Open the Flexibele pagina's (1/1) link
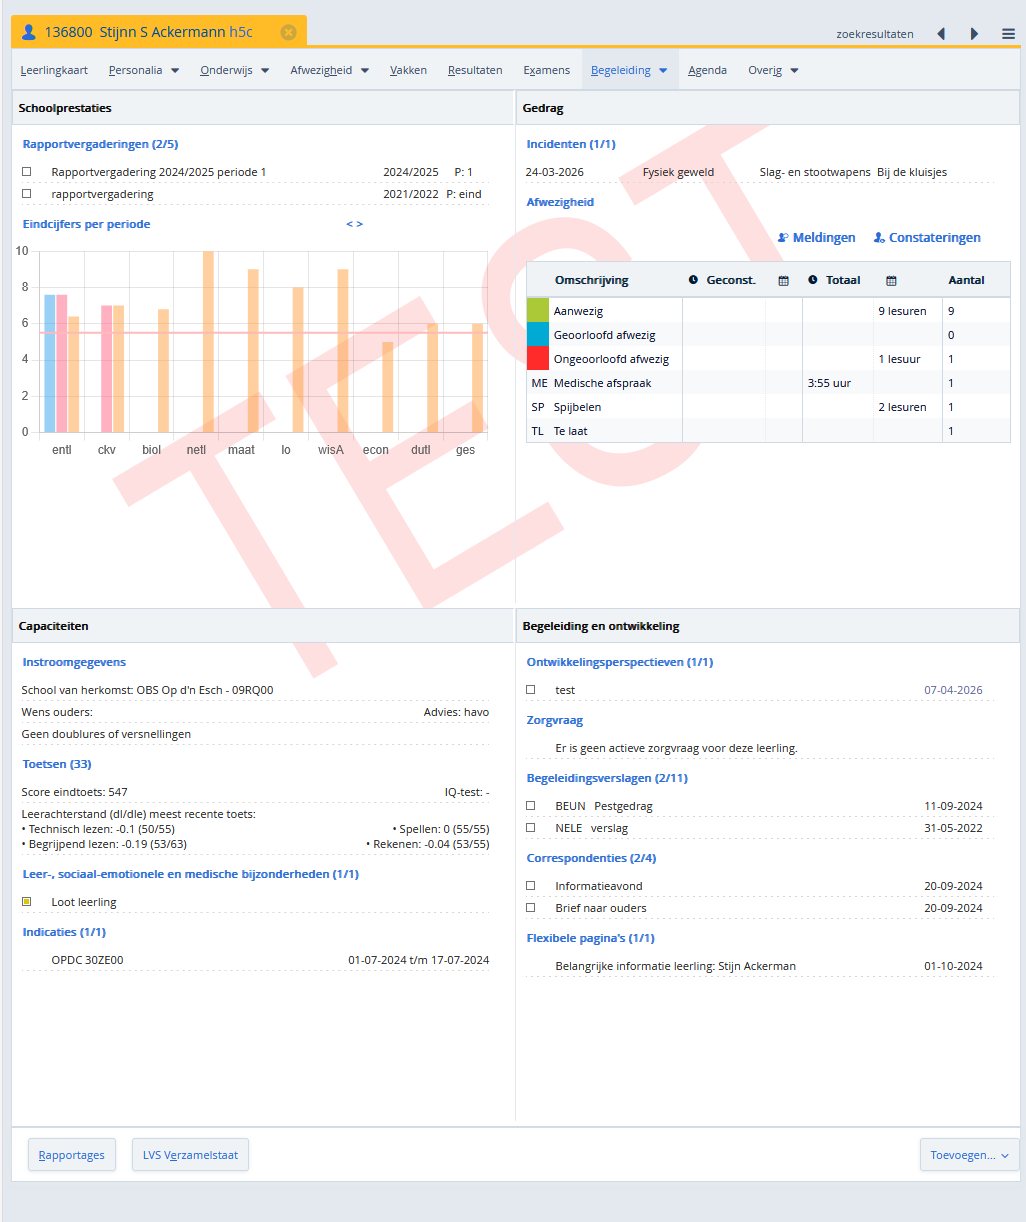Image resolution: width=1026 pixels, height=1222 pixels. [x=591, y=938]
